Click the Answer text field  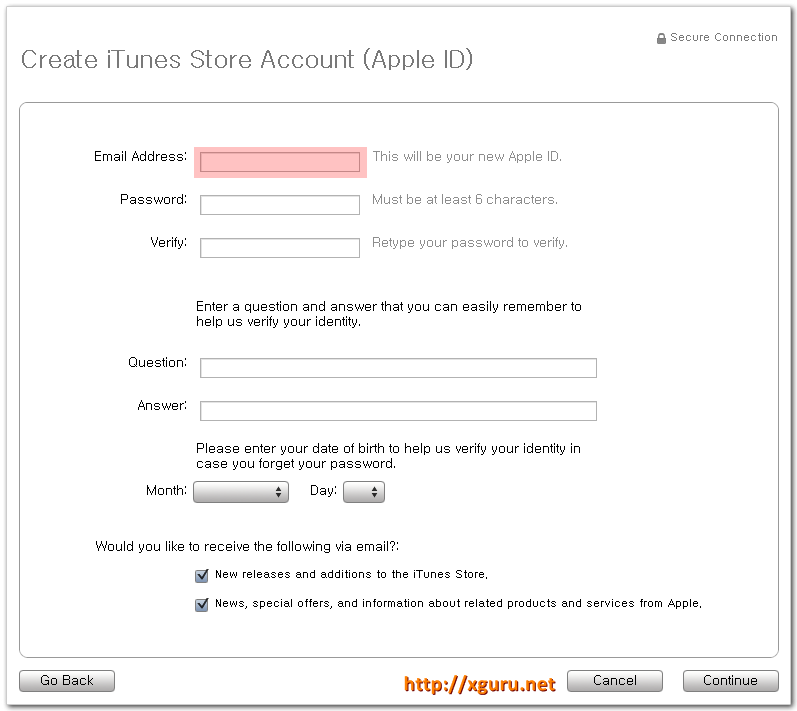coord(398,411)
